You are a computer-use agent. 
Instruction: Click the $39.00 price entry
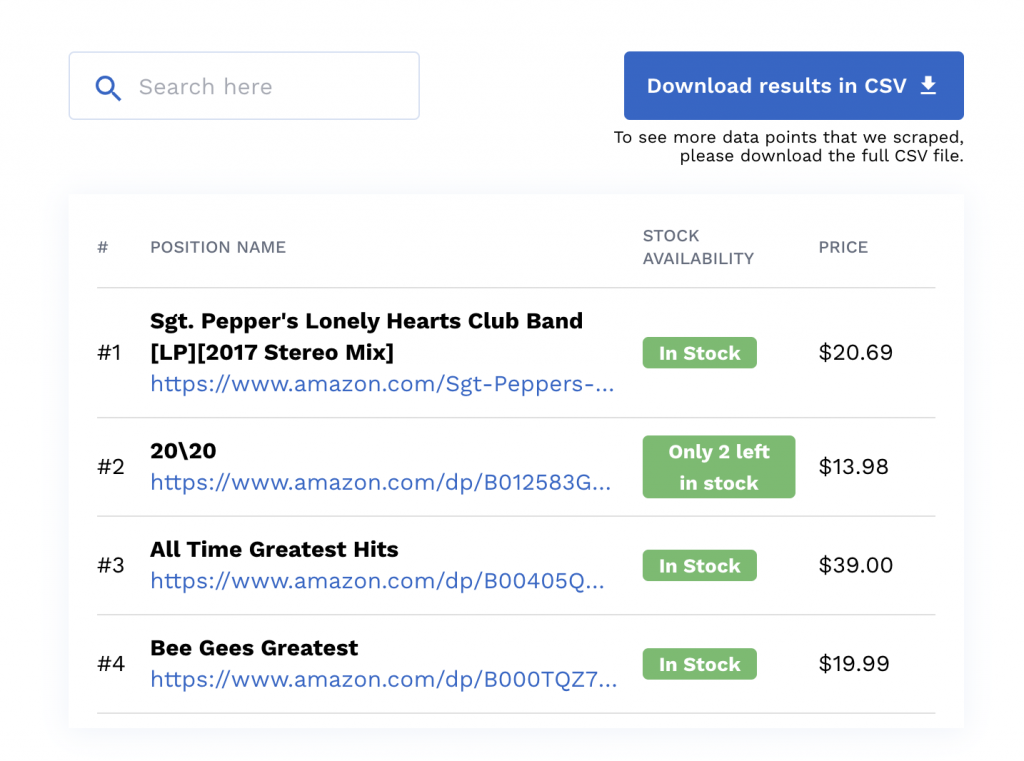(x=856, y=565)
